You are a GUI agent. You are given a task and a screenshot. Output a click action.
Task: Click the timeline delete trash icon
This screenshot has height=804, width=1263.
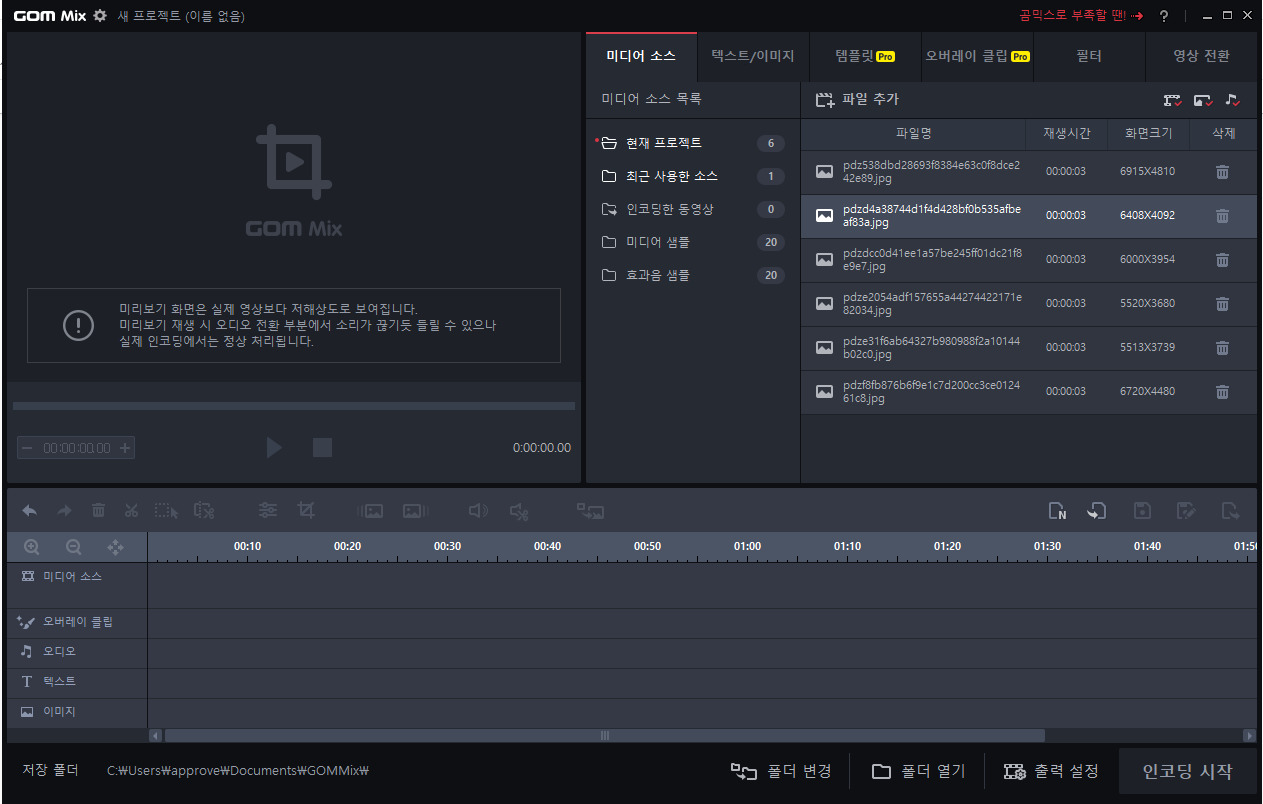click(98, 511)
